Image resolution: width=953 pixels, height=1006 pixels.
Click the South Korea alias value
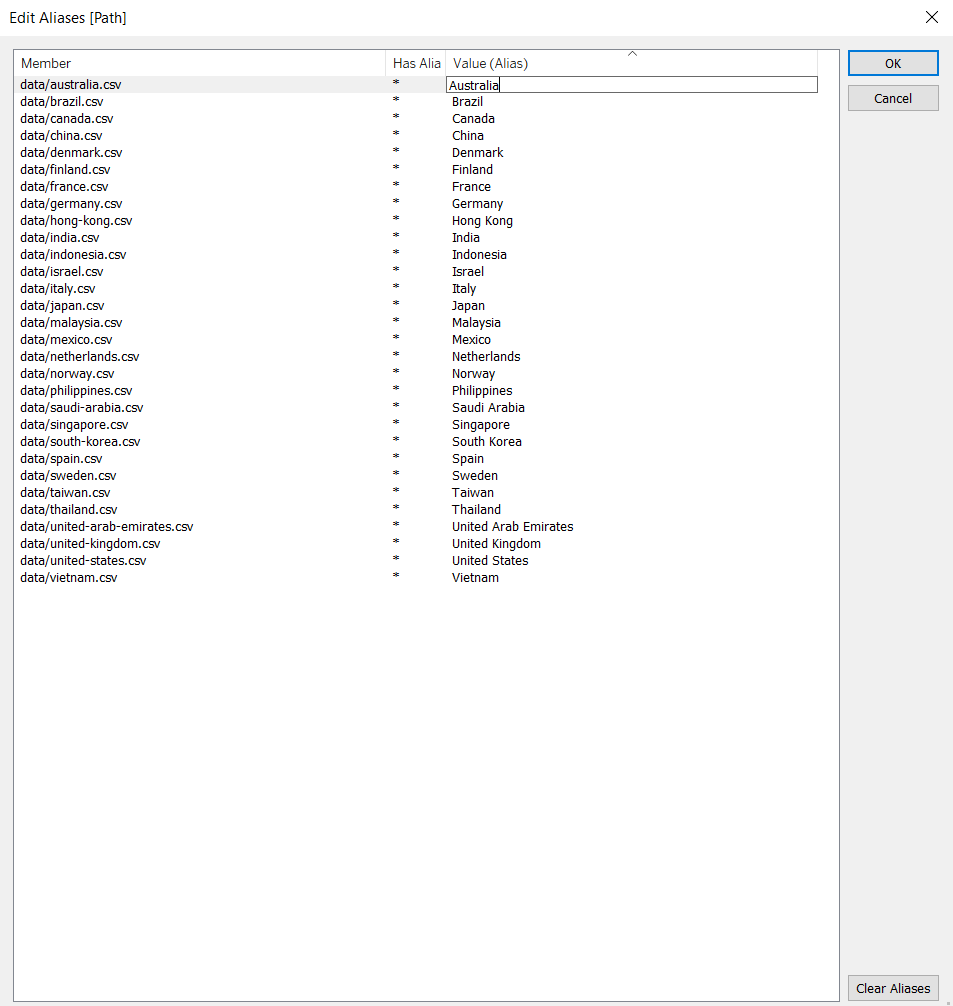(487, 441)
